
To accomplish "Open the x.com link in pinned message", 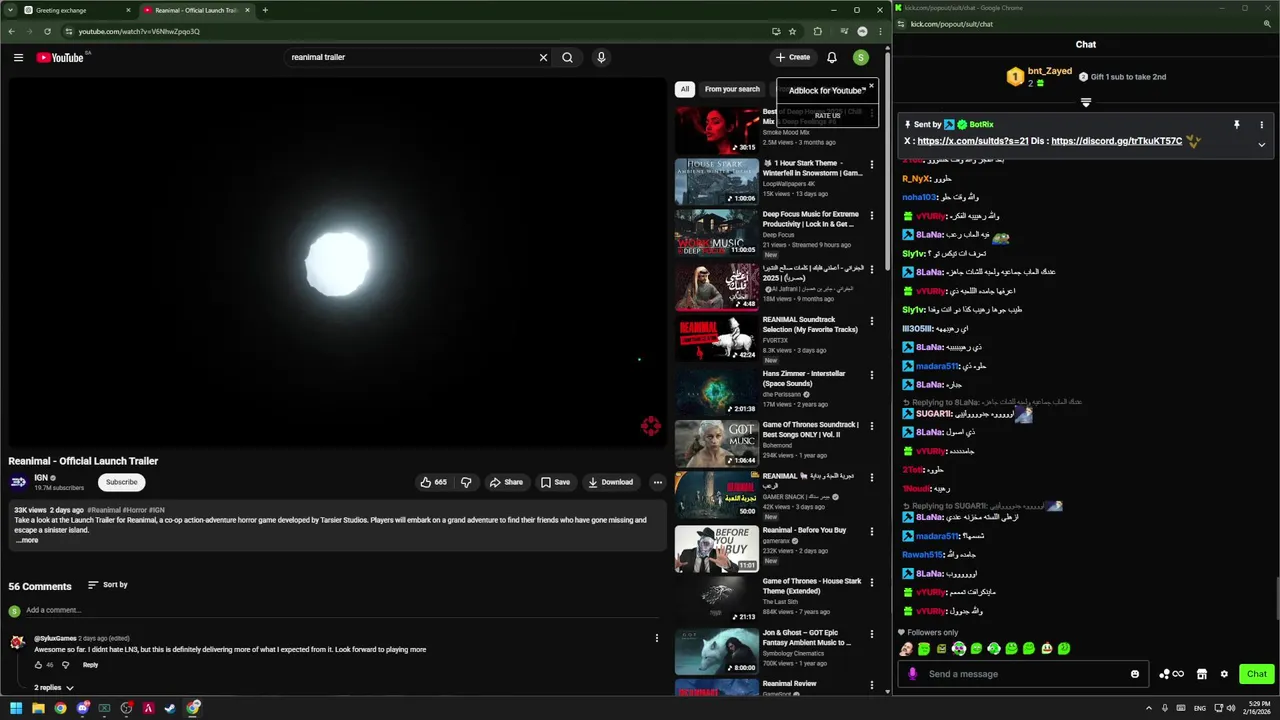I will click(x=973, y=141).
